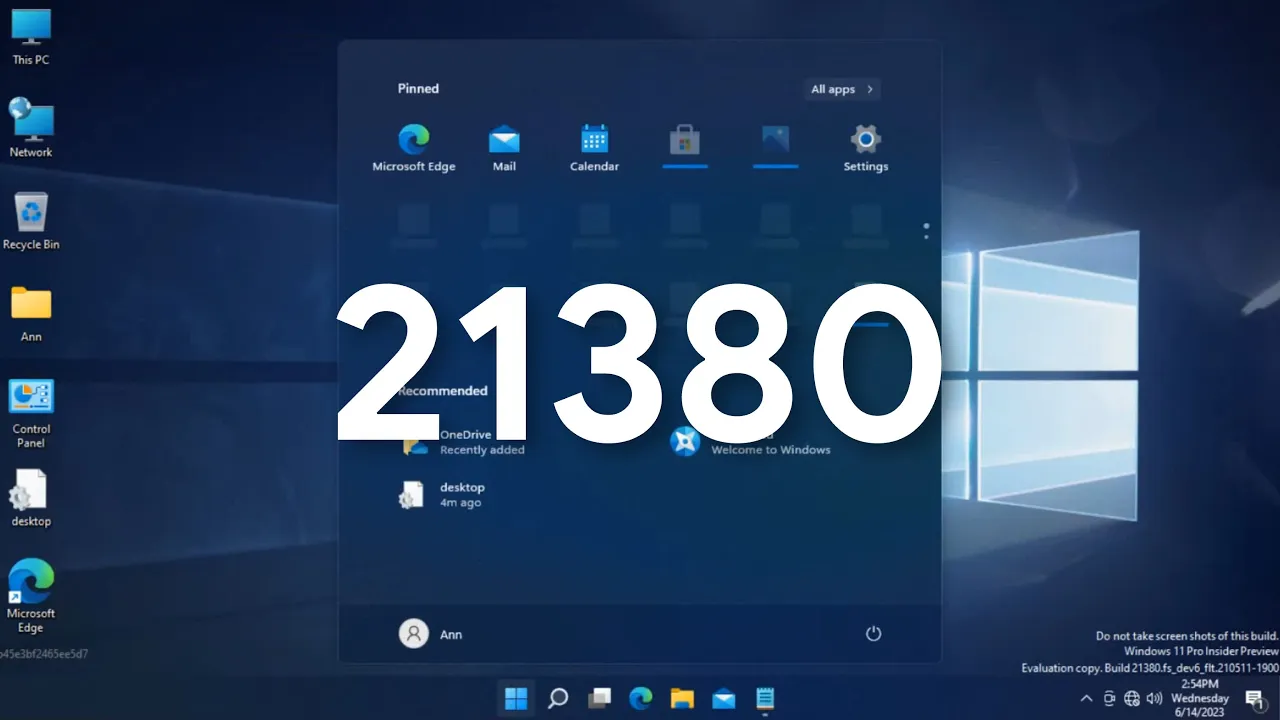Viewport: 1280px width, 720px height.
Task: Switch pinned page using the dots
Action: (x=926, y=231)
